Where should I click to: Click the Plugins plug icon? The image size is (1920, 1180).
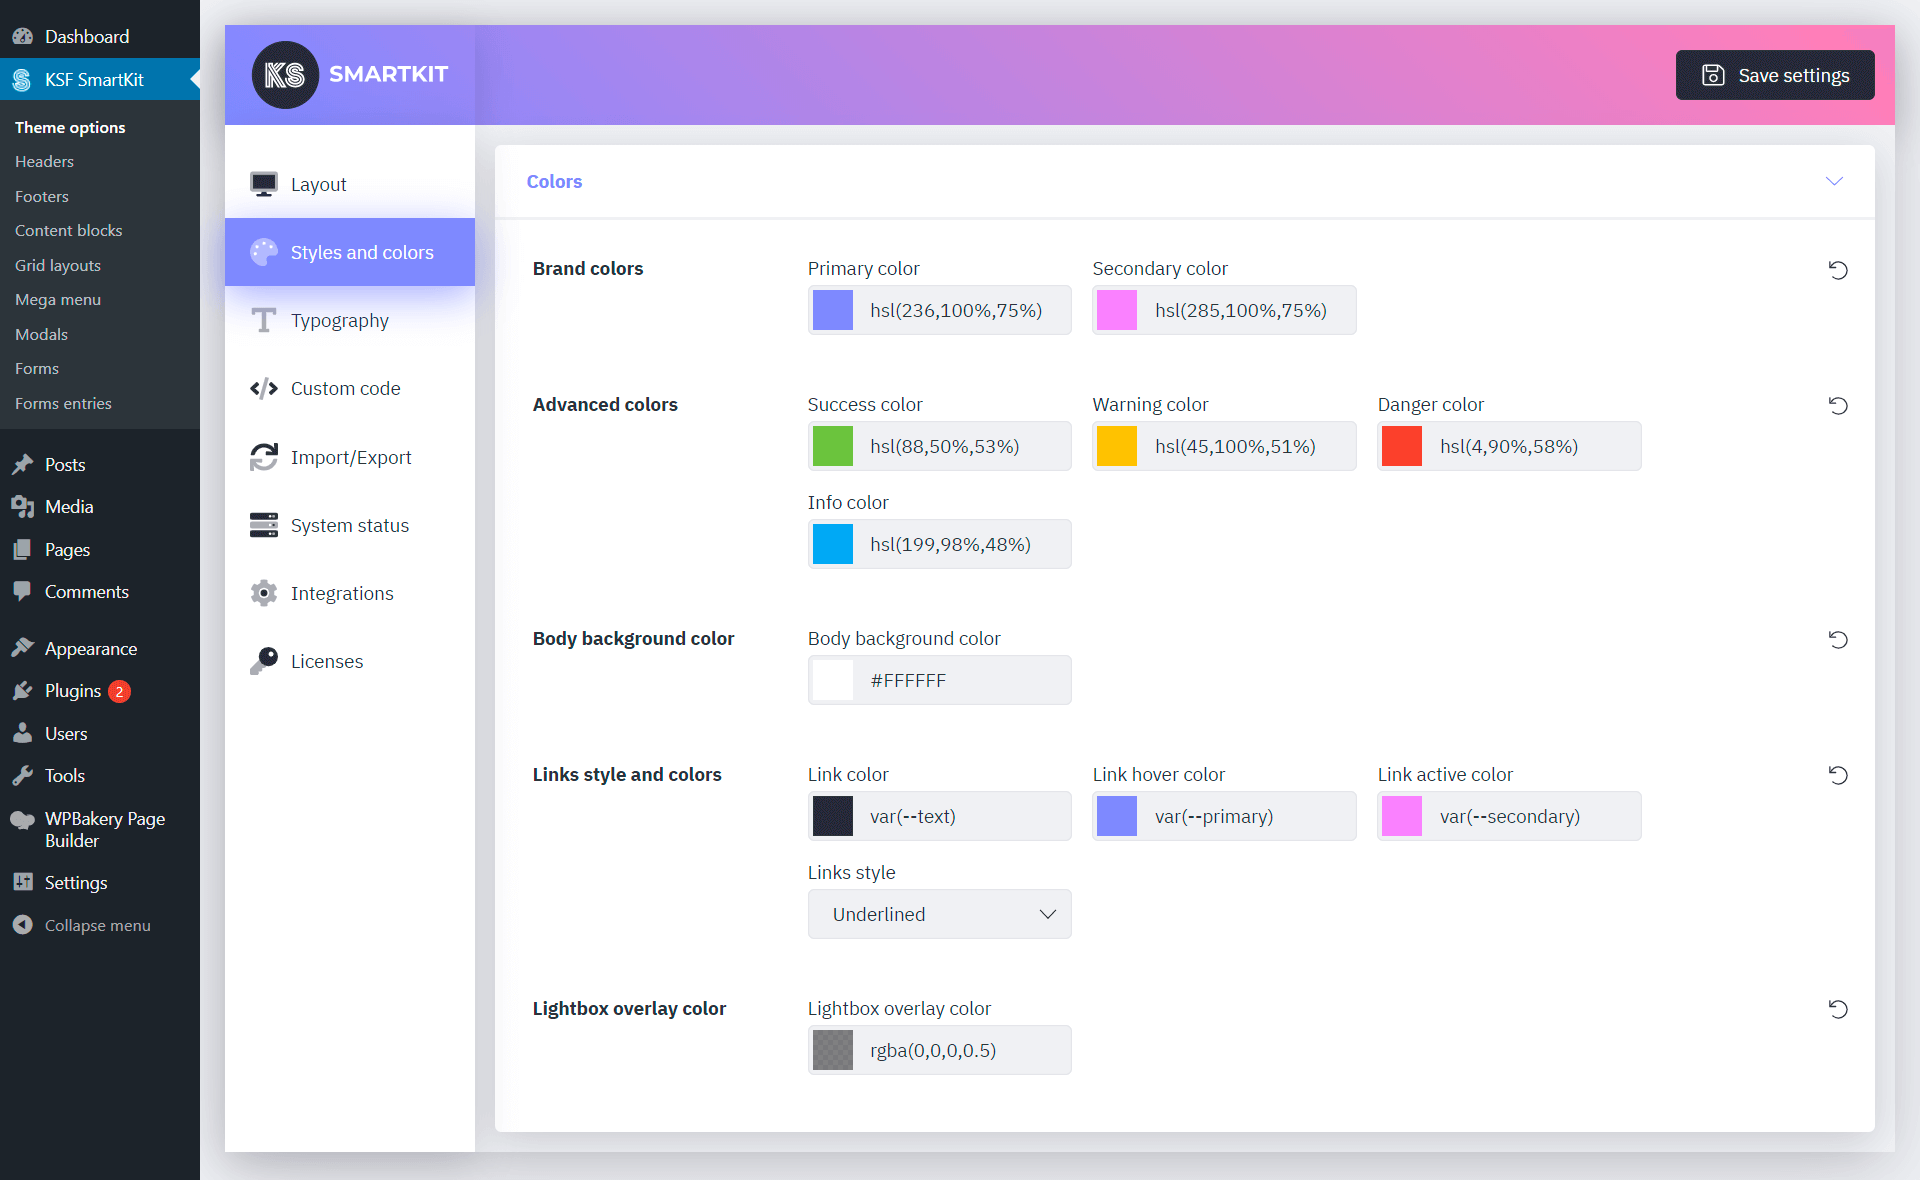22,691
